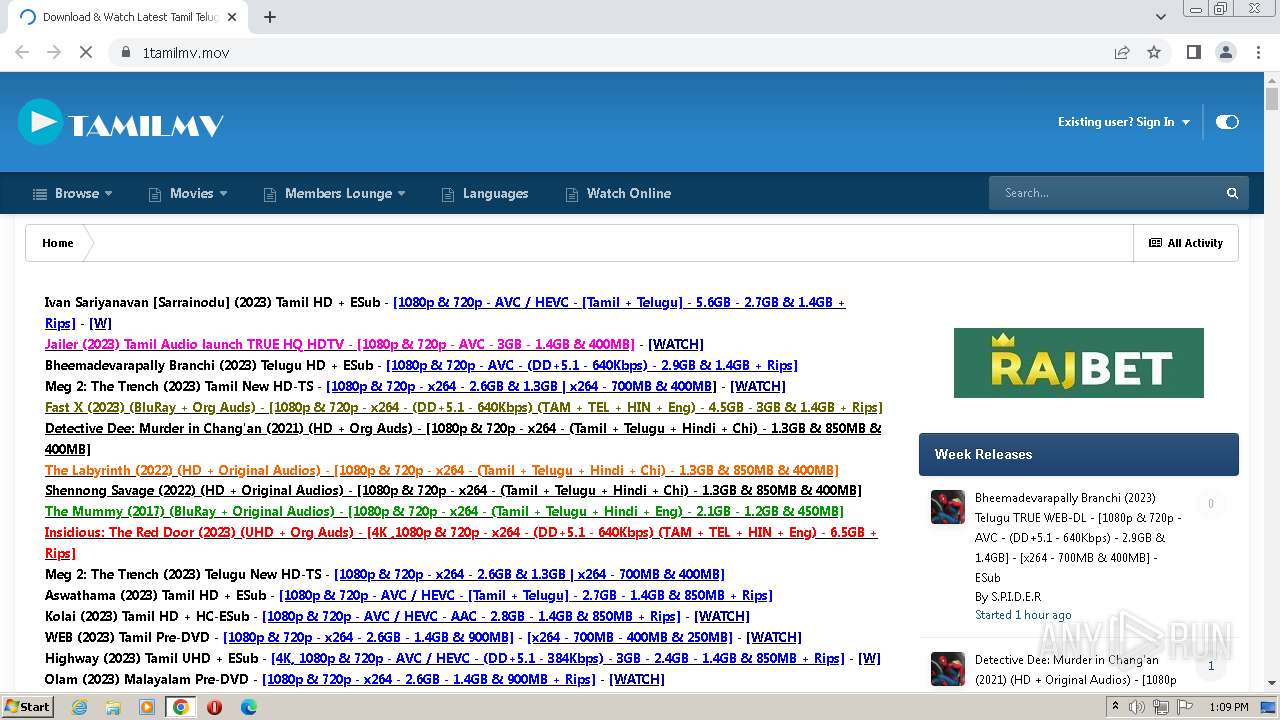Expand the Browse menu
Image resolution: width=1280 pixels, height=720 pixels.
tap(72, 193)
